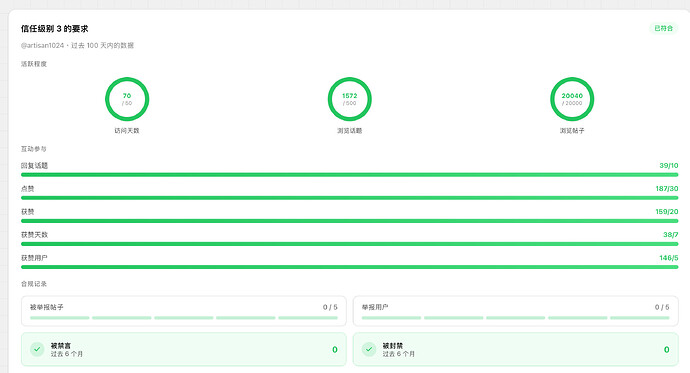Click the 活跃程度 section label
This screenshot has height=373, width=690.
point(34,64)
